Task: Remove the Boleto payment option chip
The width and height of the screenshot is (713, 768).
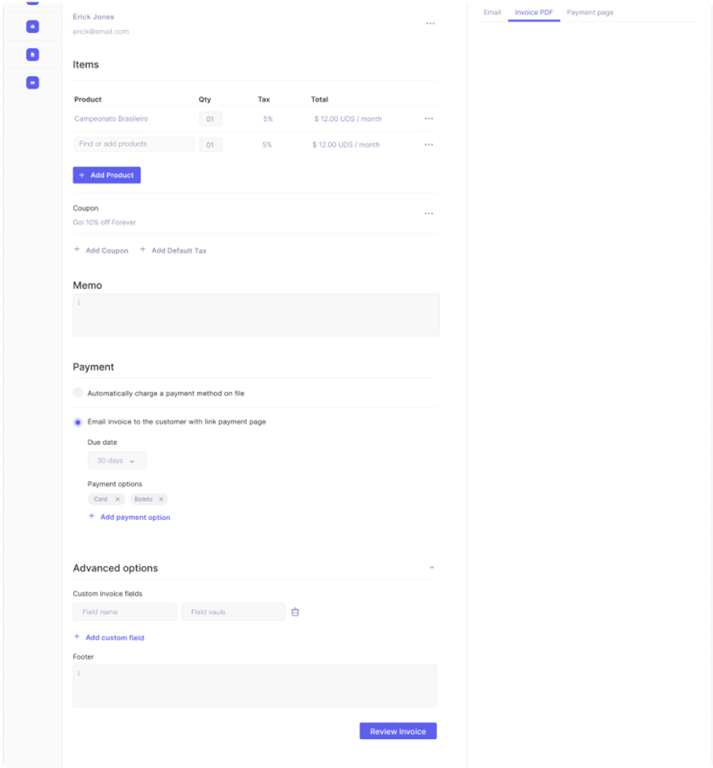Action: coord(161,499)
